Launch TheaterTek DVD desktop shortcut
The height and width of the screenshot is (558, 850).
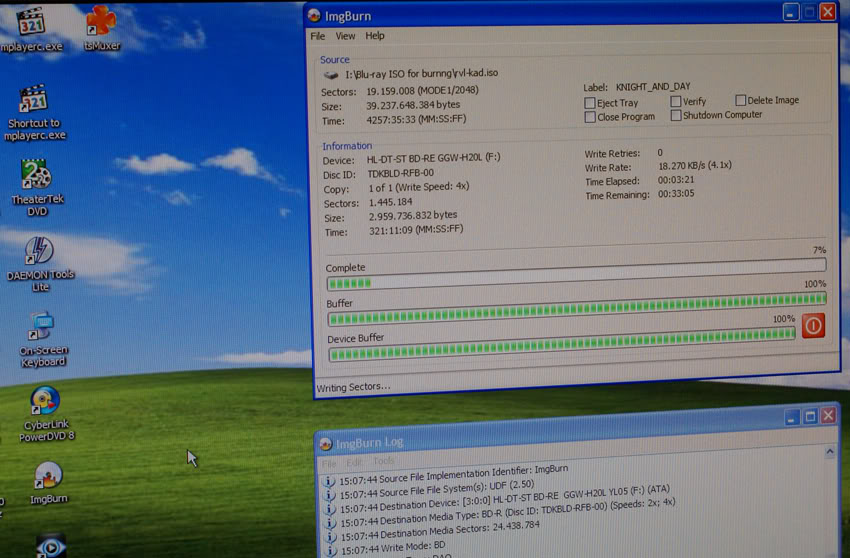pyautogui.click(x=36, y=177)
